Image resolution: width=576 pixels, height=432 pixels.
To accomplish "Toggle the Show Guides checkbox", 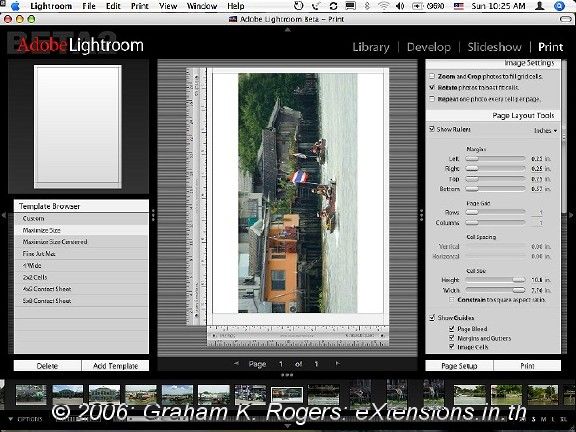I will [x=432, y=317].
